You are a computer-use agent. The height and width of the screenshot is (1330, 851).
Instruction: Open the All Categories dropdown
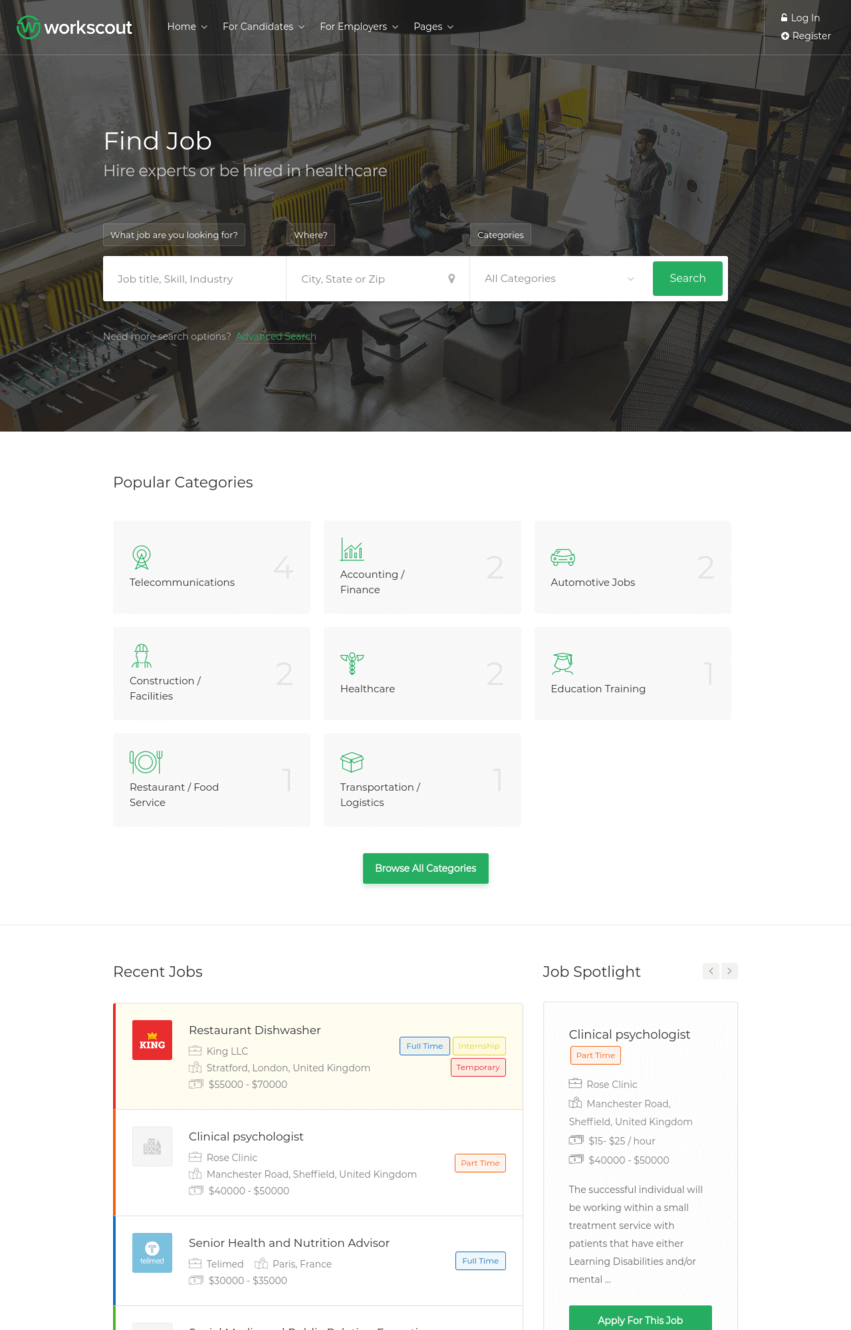point(560,279)
